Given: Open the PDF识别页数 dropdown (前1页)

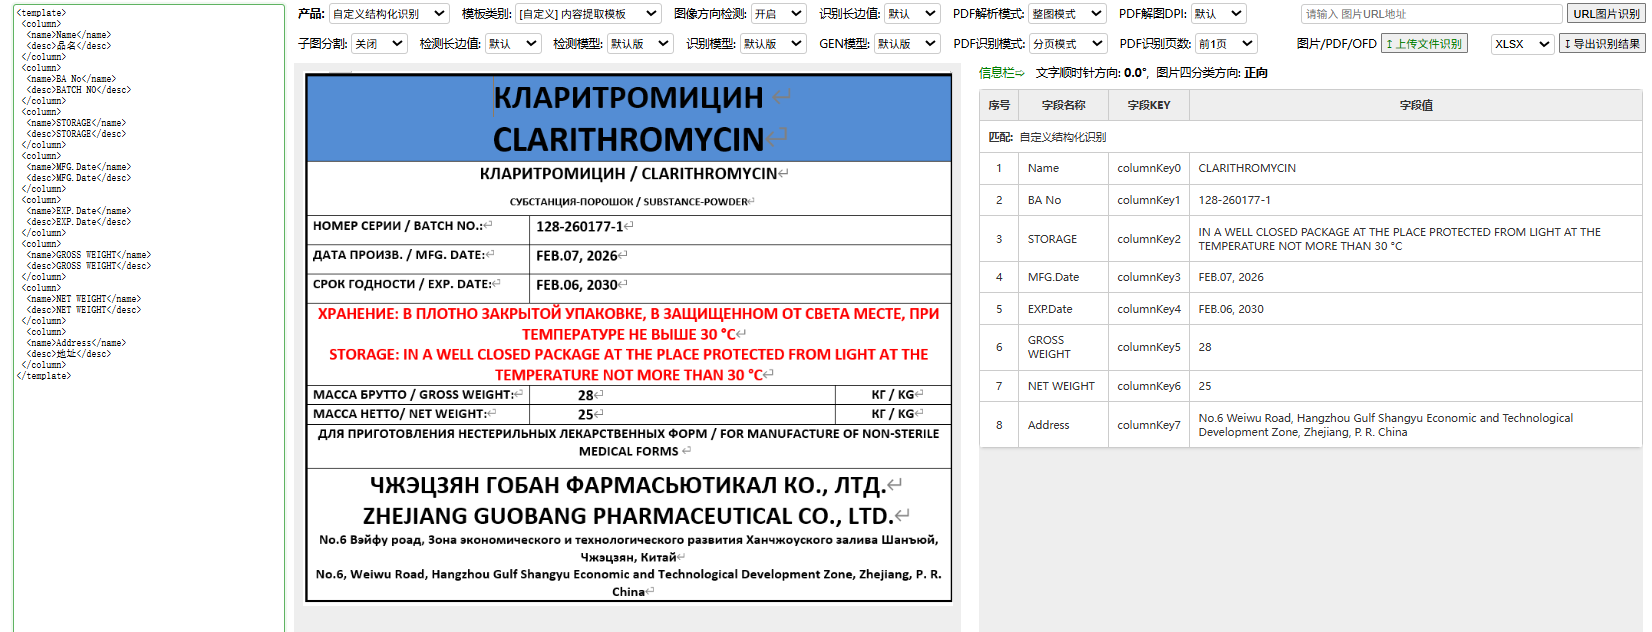Looking at the screenshot, I should (x=1227, y=44).
